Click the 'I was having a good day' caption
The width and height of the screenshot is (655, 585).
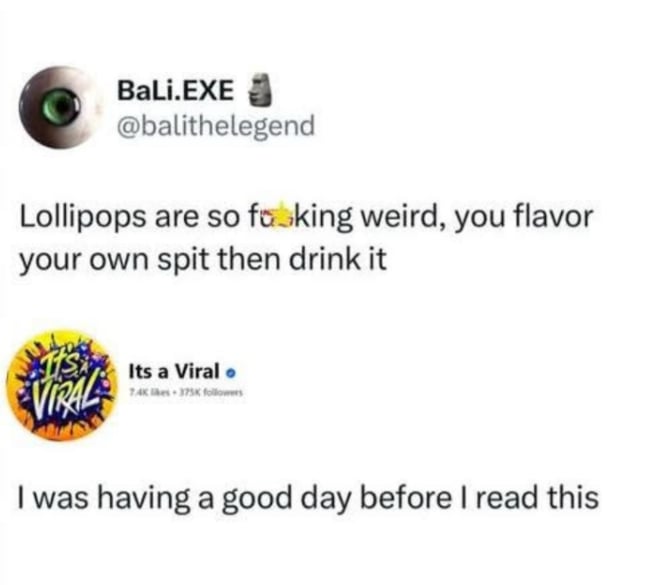coord(308,499)
